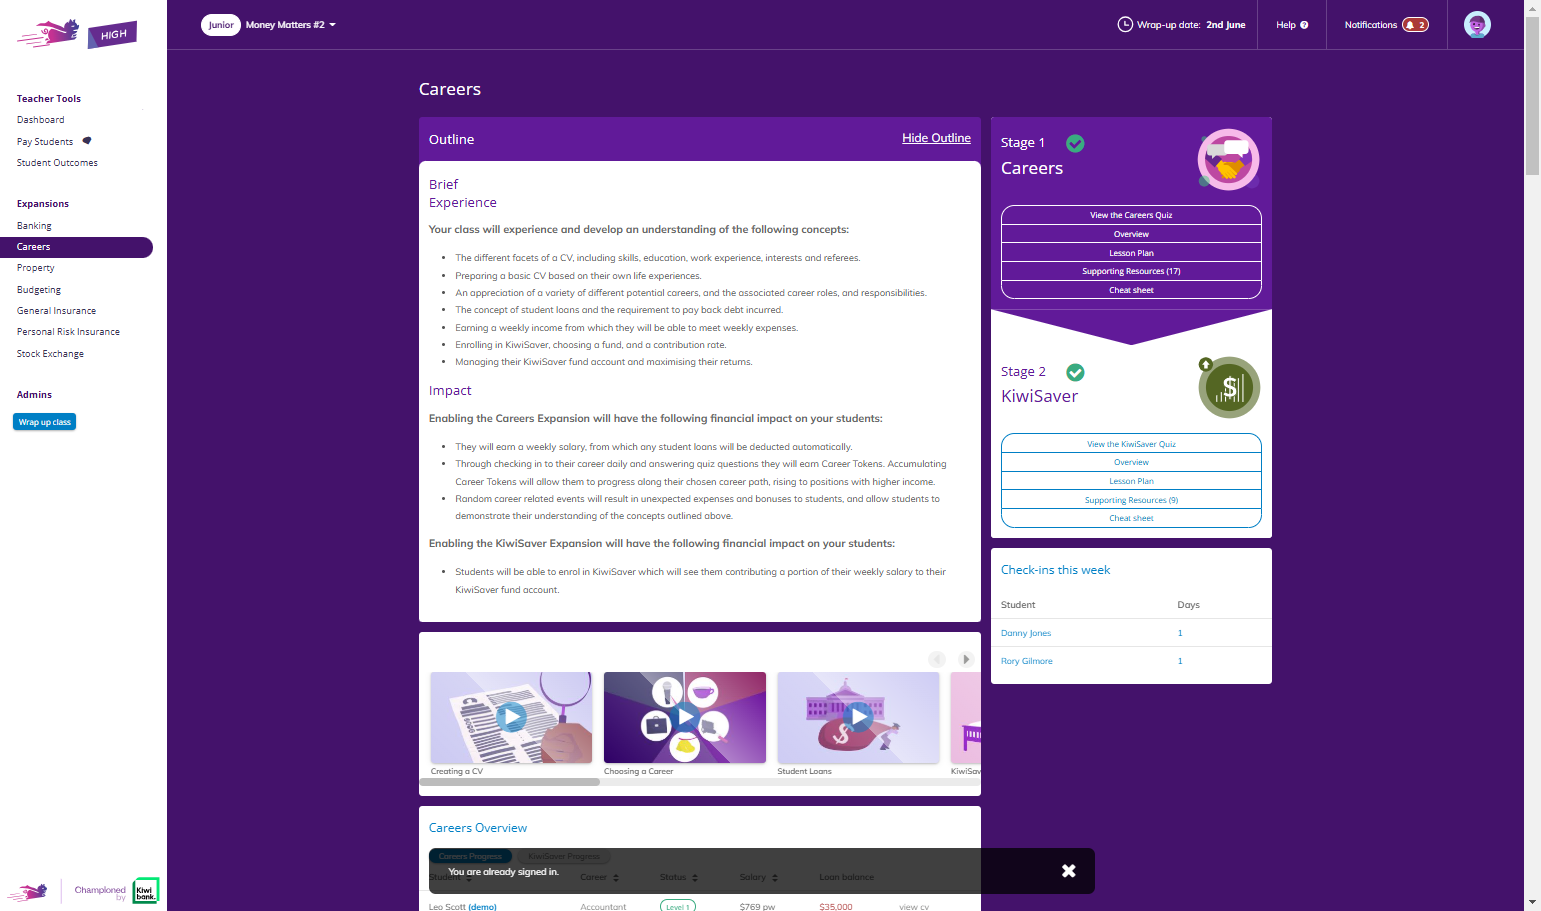Dismiss the already signed in message
Viewport: 1541px width, 911px height.
click(x=1068, y=871)
